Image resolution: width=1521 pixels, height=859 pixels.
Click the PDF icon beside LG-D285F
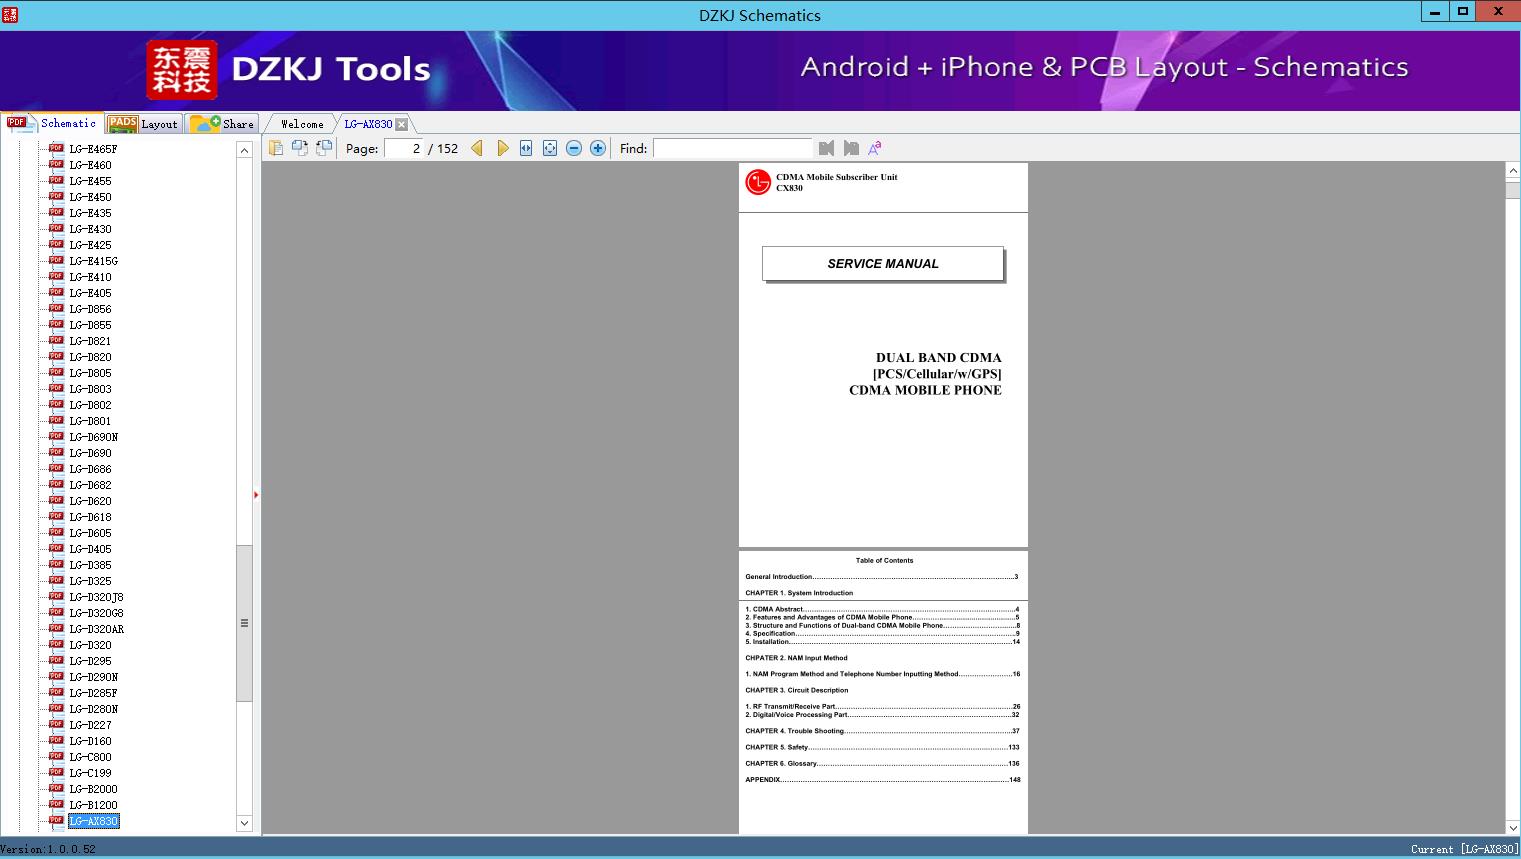[56, 692]
